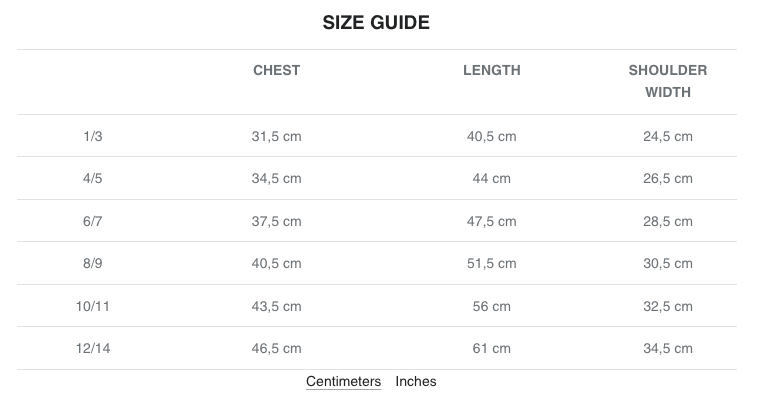Select the Centimeters unit option
Screen dimensions: 760x404
(343, 381)
